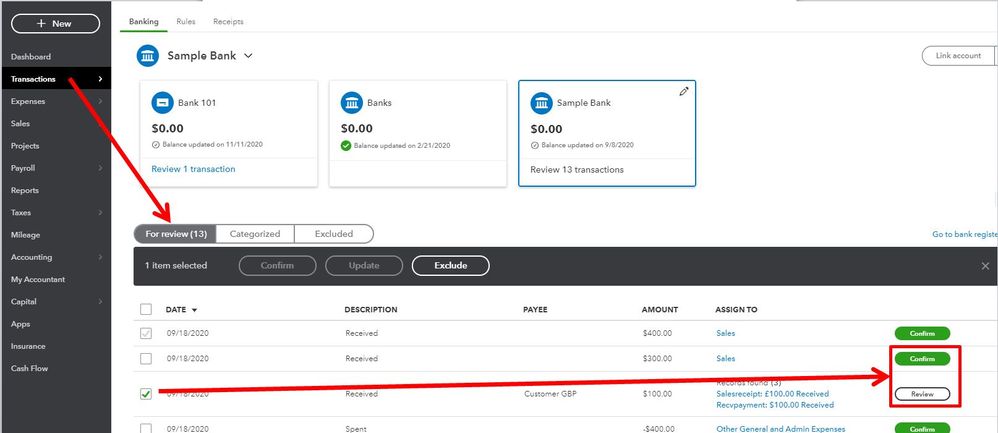
Task: Open Review 1 transaction link
Action: (x=193, y=169)
